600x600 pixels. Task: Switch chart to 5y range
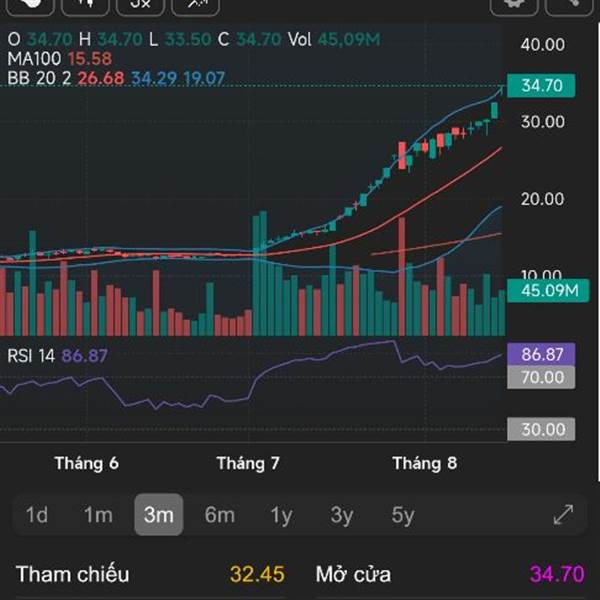coord(403,515)
